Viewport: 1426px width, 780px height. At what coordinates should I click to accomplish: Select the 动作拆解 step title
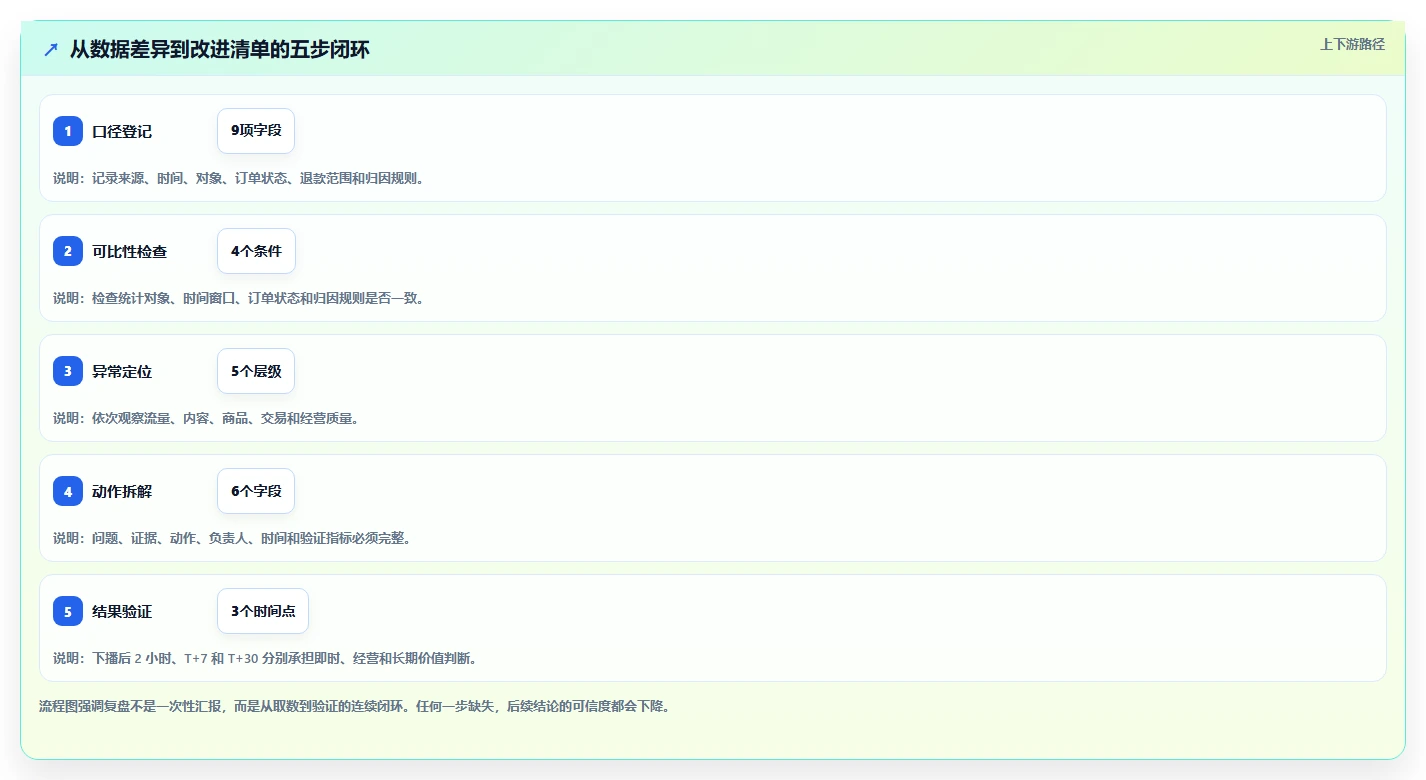[x=122, y=491]
